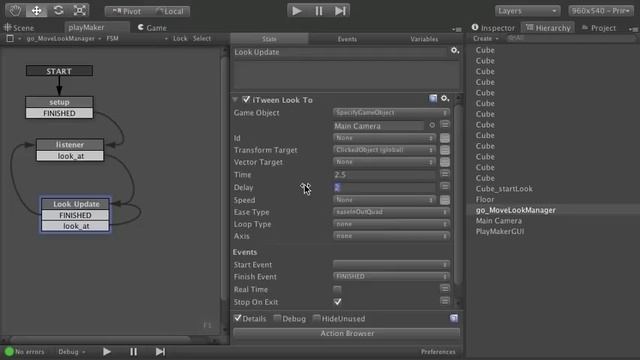Switch to the Project tab

599,28
